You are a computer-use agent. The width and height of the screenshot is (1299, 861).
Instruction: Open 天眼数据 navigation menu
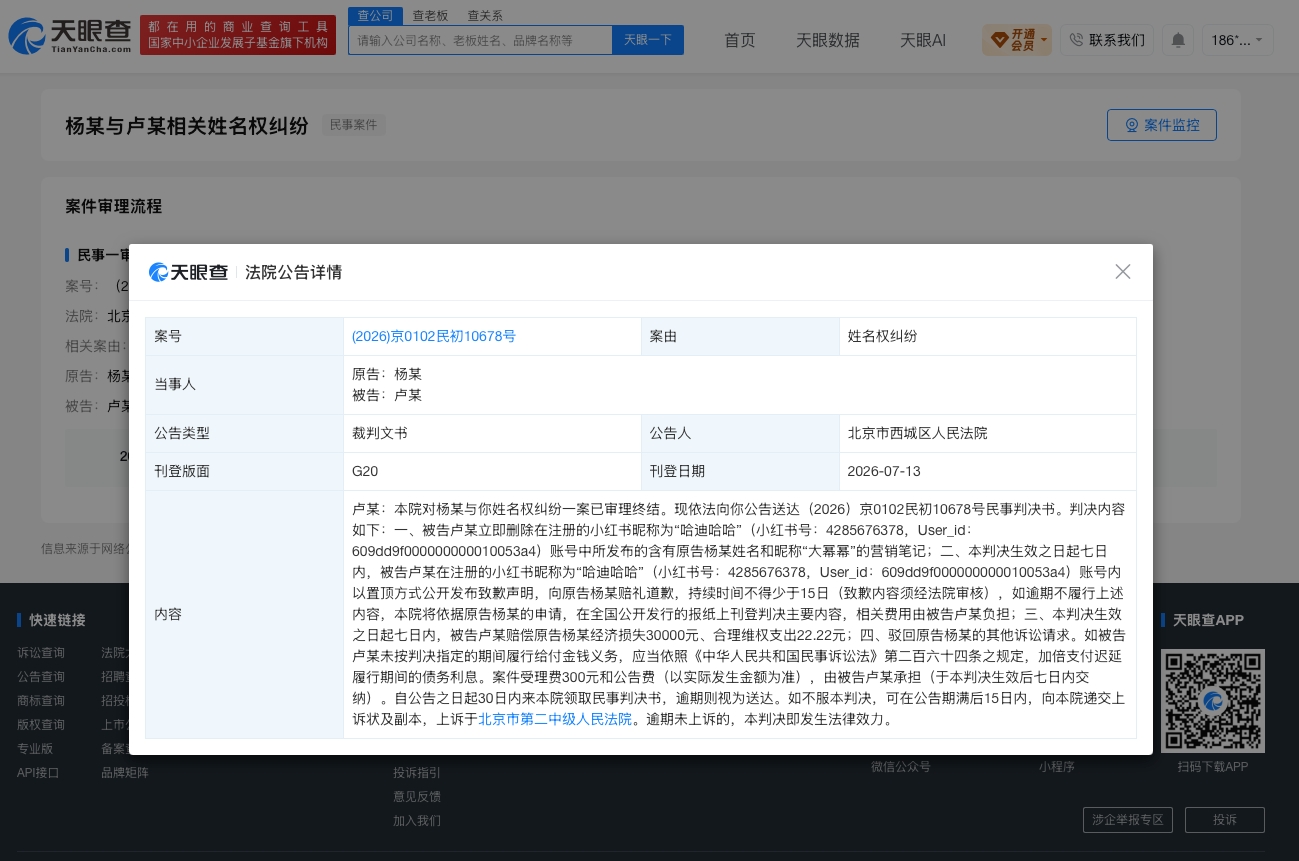click(x=828, y=40)
